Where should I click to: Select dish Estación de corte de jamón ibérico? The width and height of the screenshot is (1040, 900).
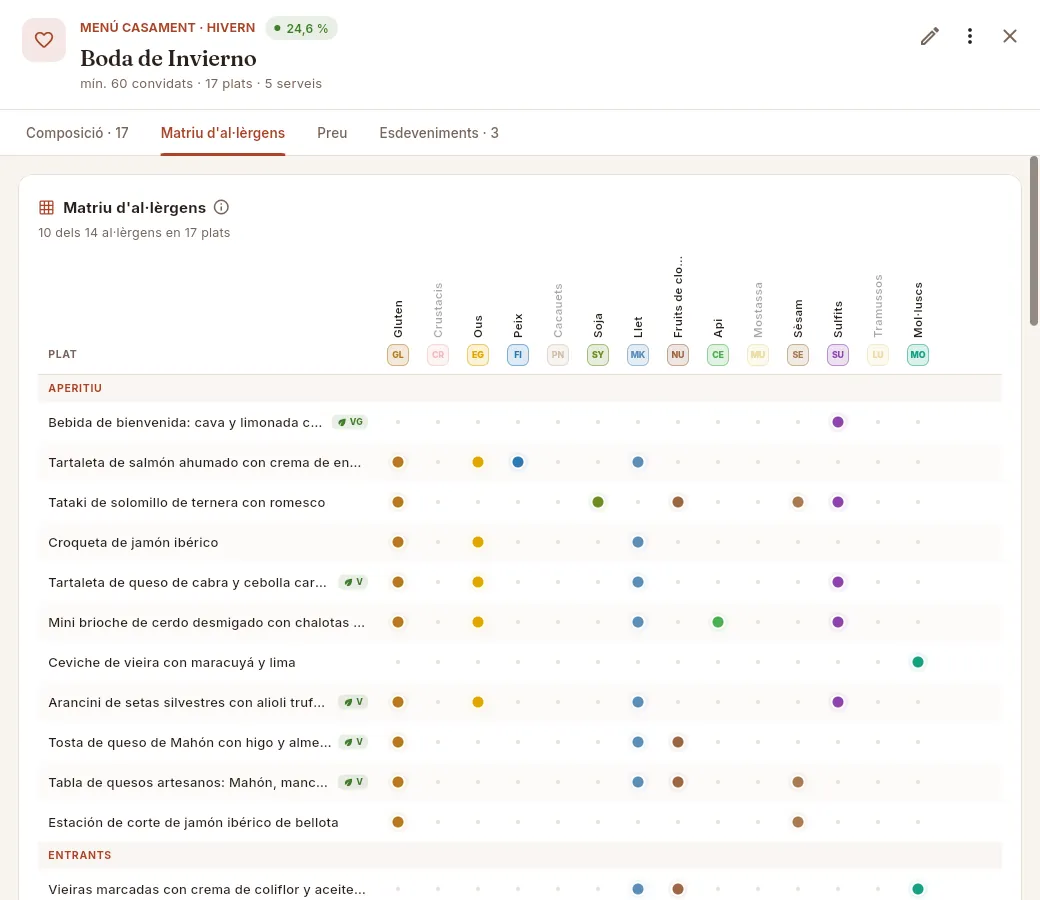tap(194, 822)
